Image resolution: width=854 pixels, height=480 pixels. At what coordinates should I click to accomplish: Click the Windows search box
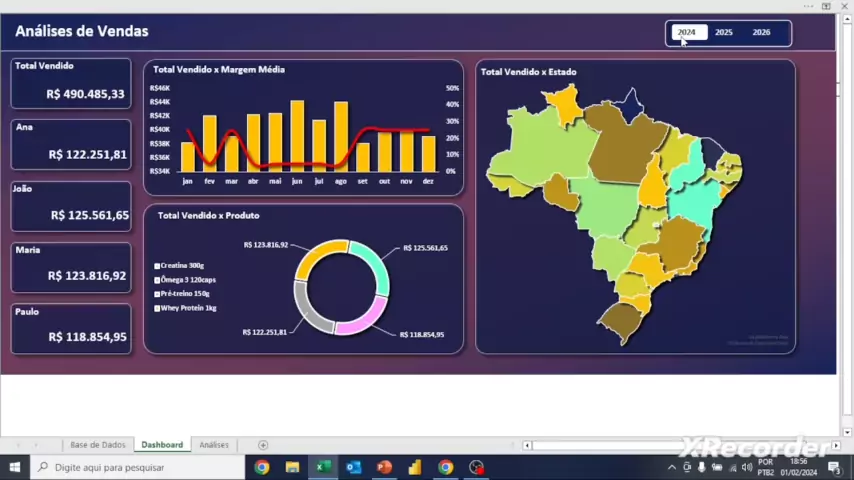[140, 467]
